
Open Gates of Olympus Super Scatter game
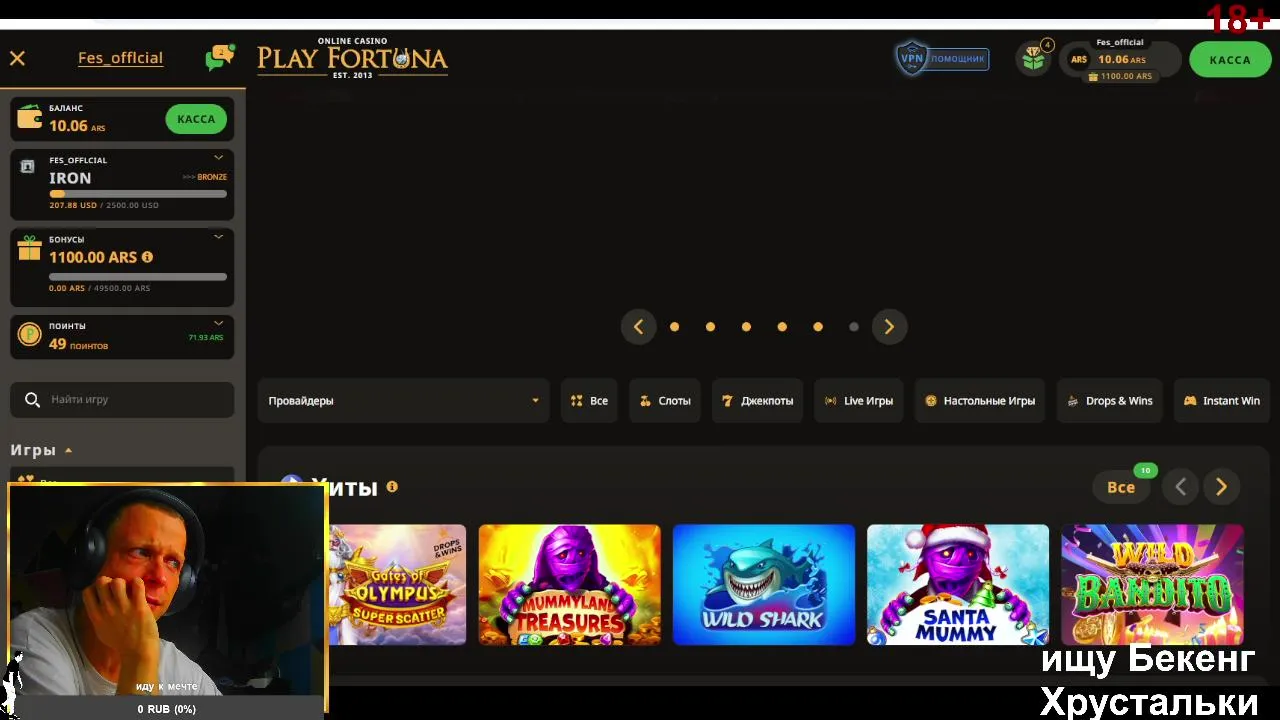click(x=397, y=584)
